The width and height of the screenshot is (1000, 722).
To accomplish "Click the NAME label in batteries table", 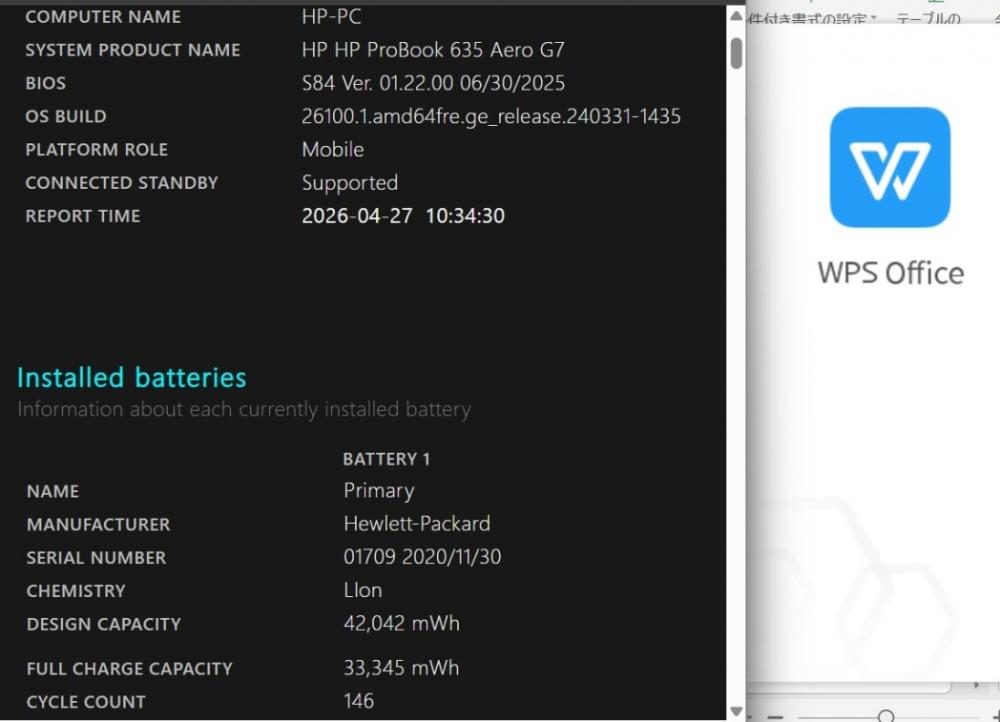I will point(53,491).
